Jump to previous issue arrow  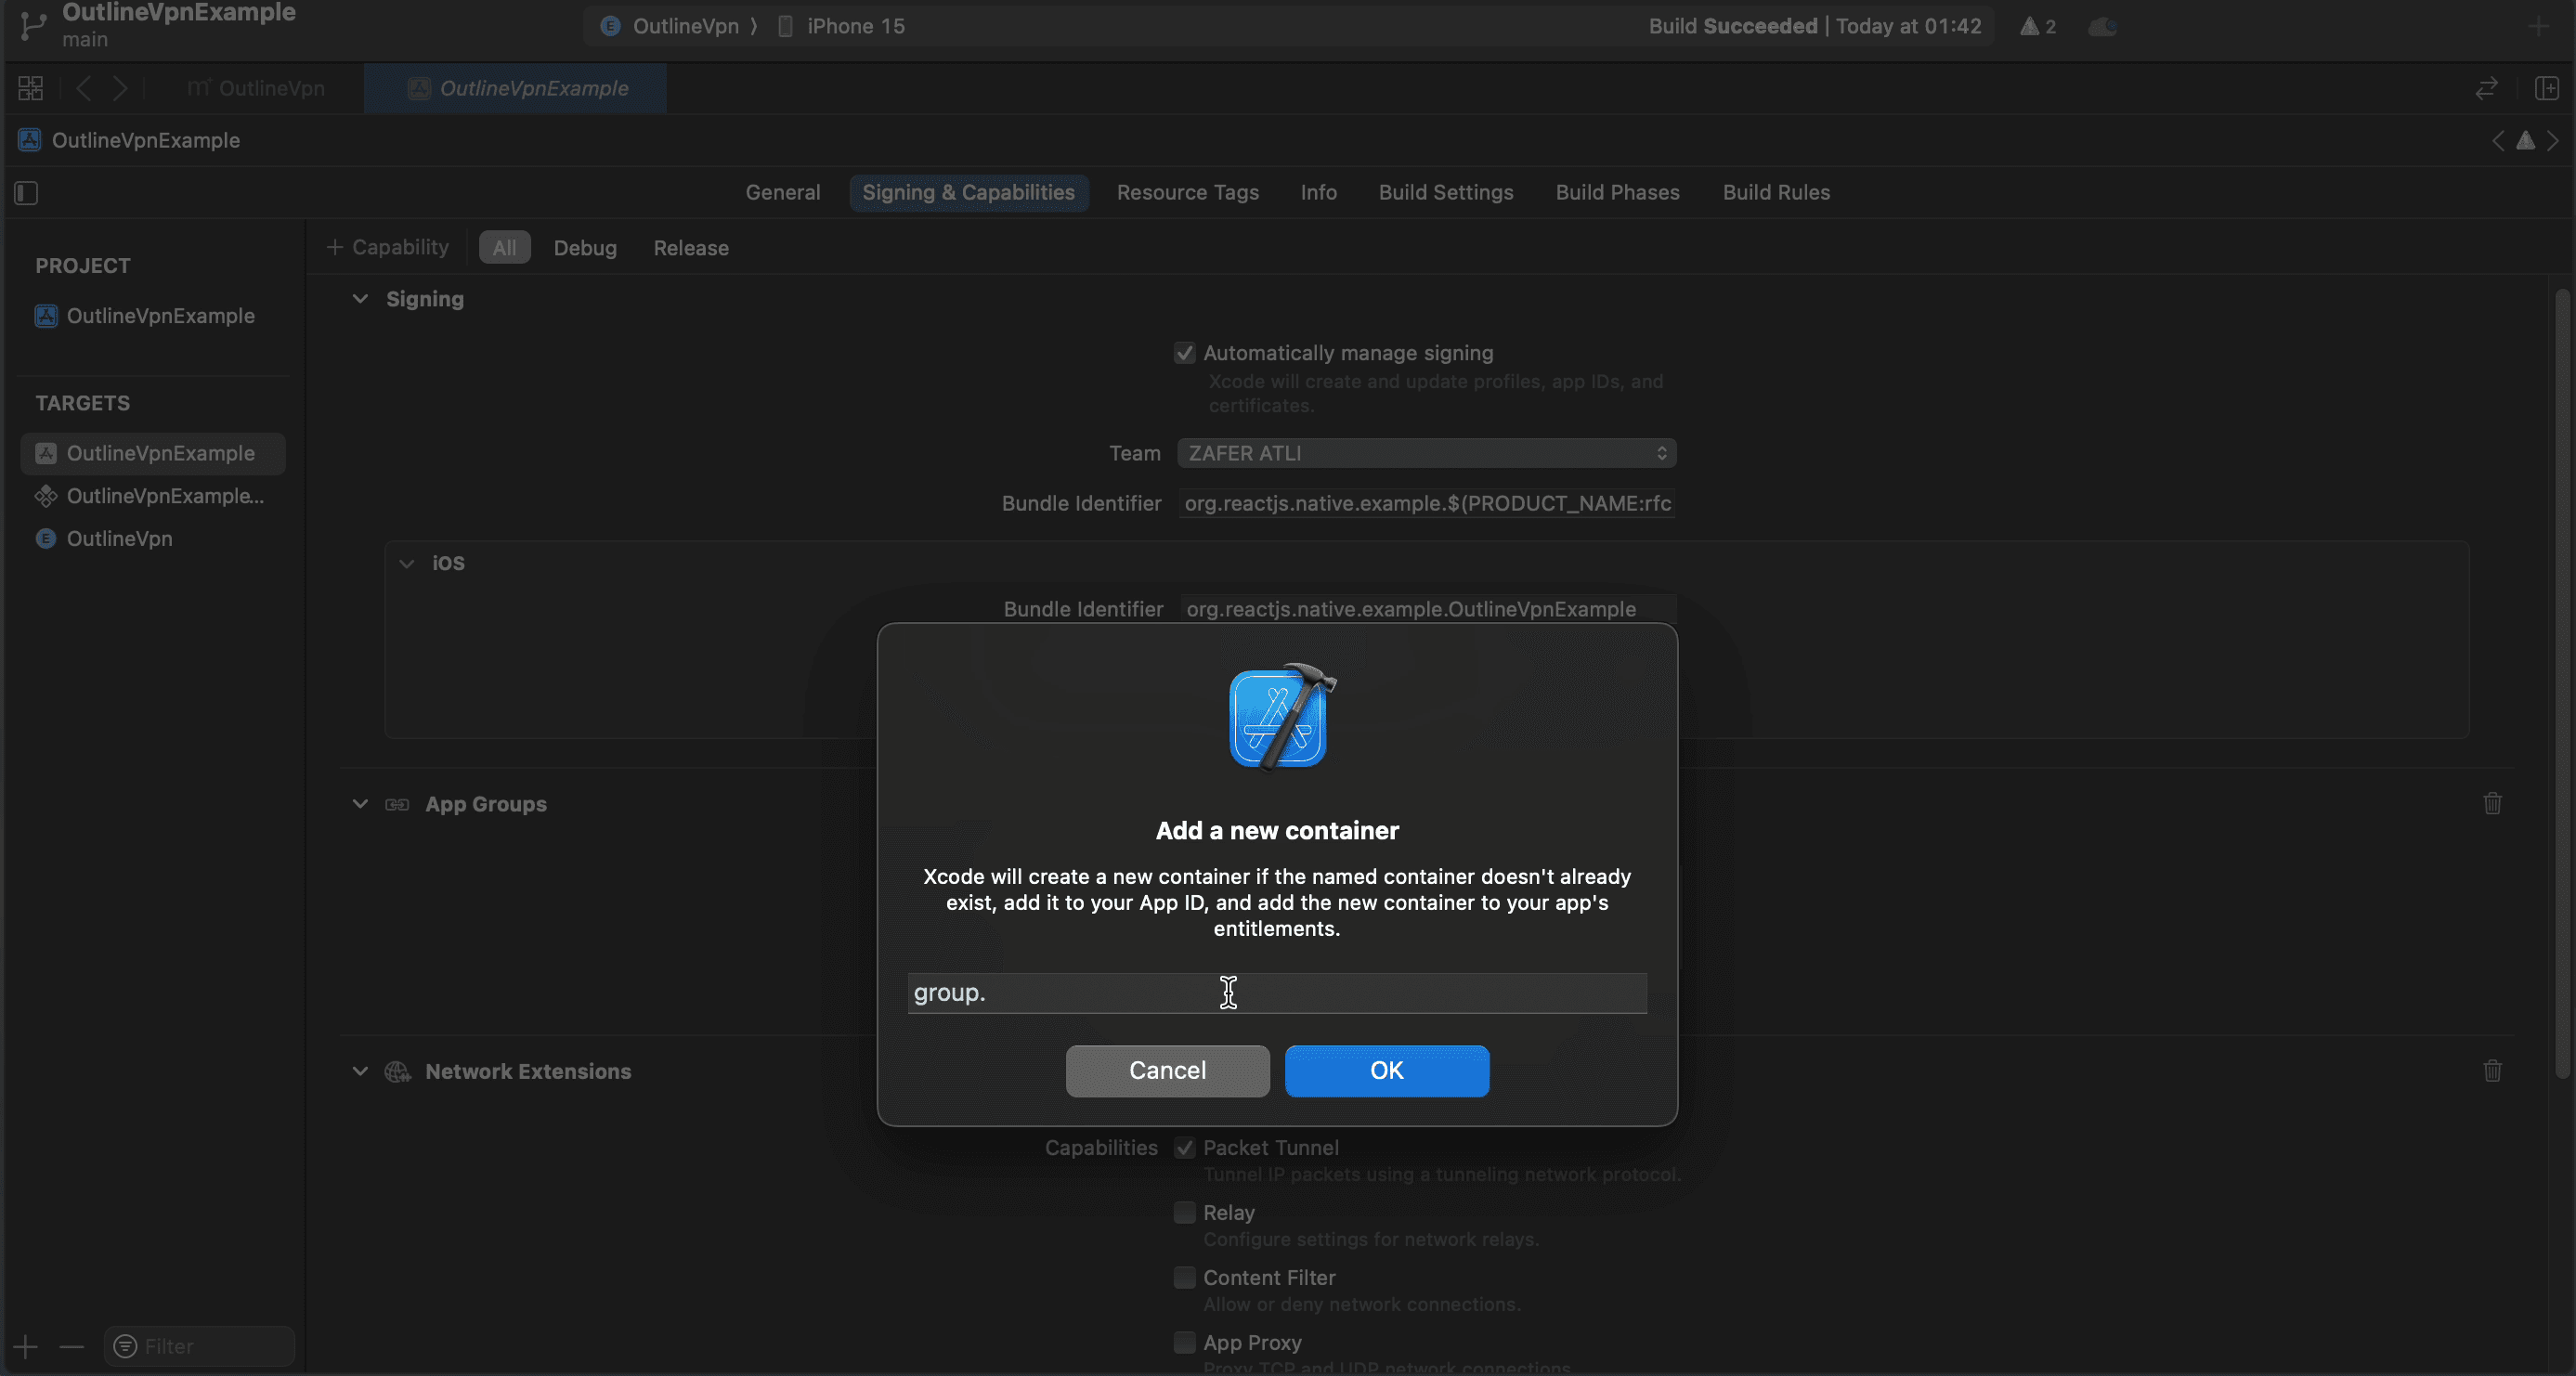[2498, 140]
